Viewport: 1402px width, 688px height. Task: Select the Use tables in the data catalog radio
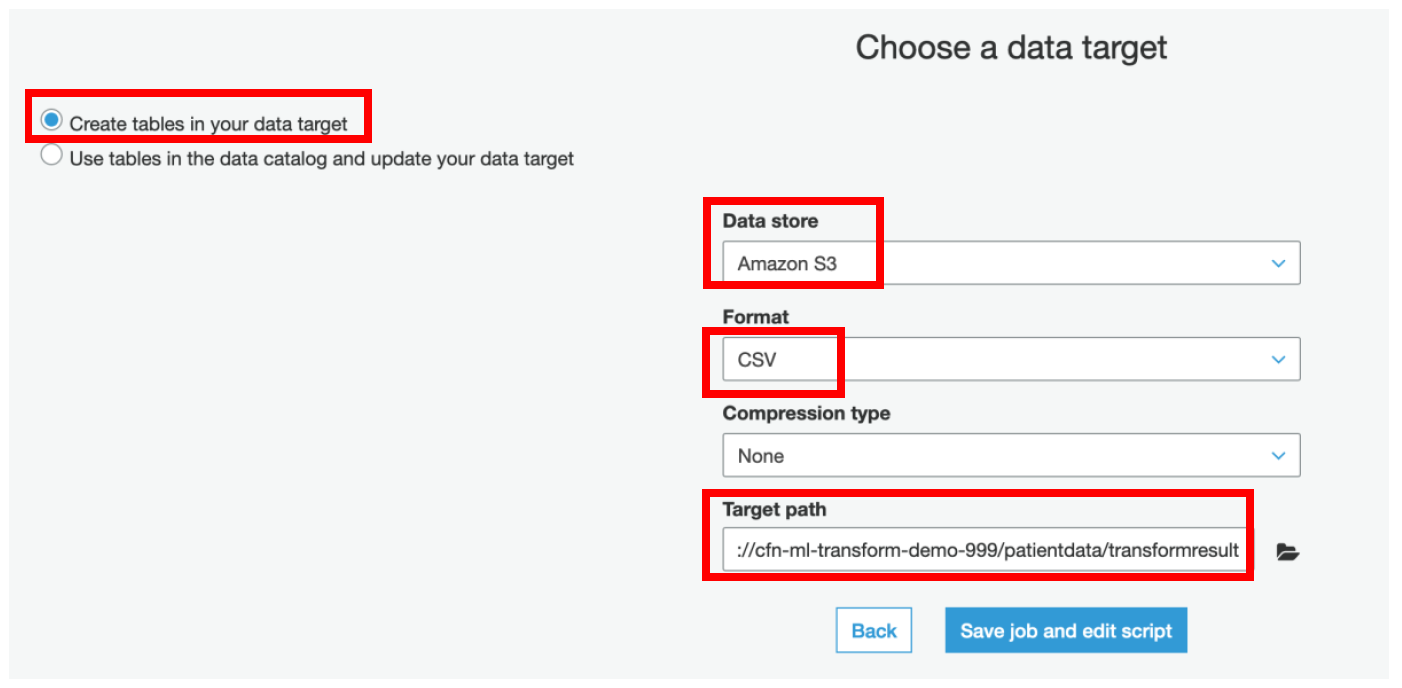coord(52,156)
